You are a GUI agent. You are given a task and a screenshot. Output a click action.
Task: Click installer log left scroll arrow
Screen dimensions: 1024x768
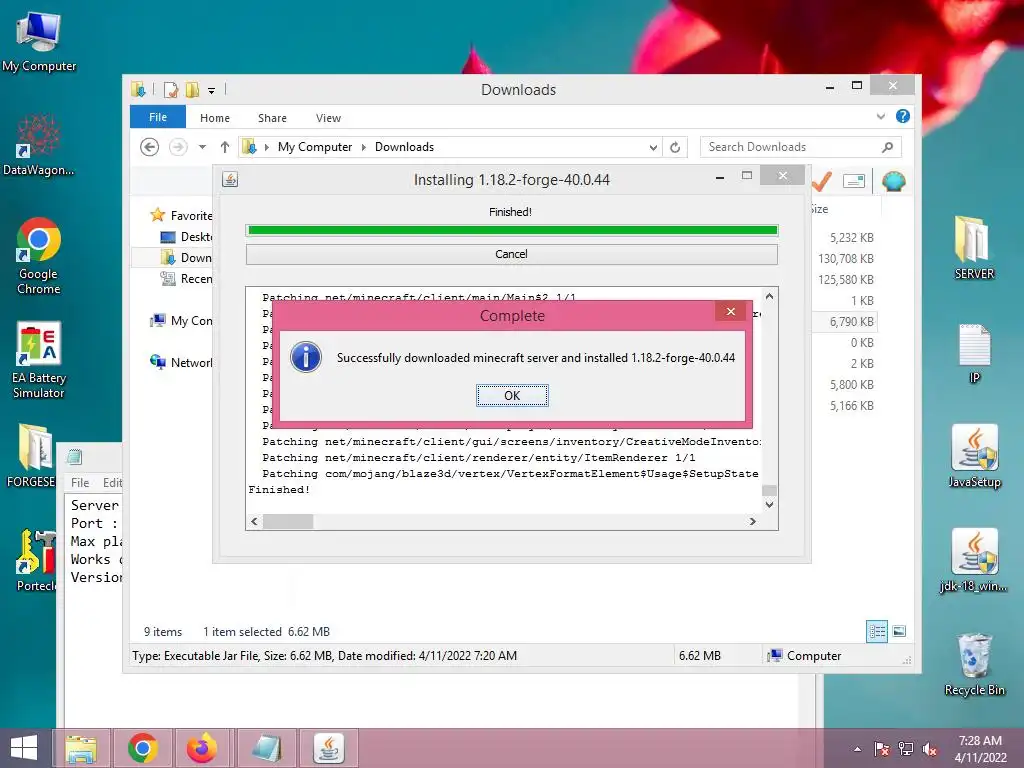(255, 521)
